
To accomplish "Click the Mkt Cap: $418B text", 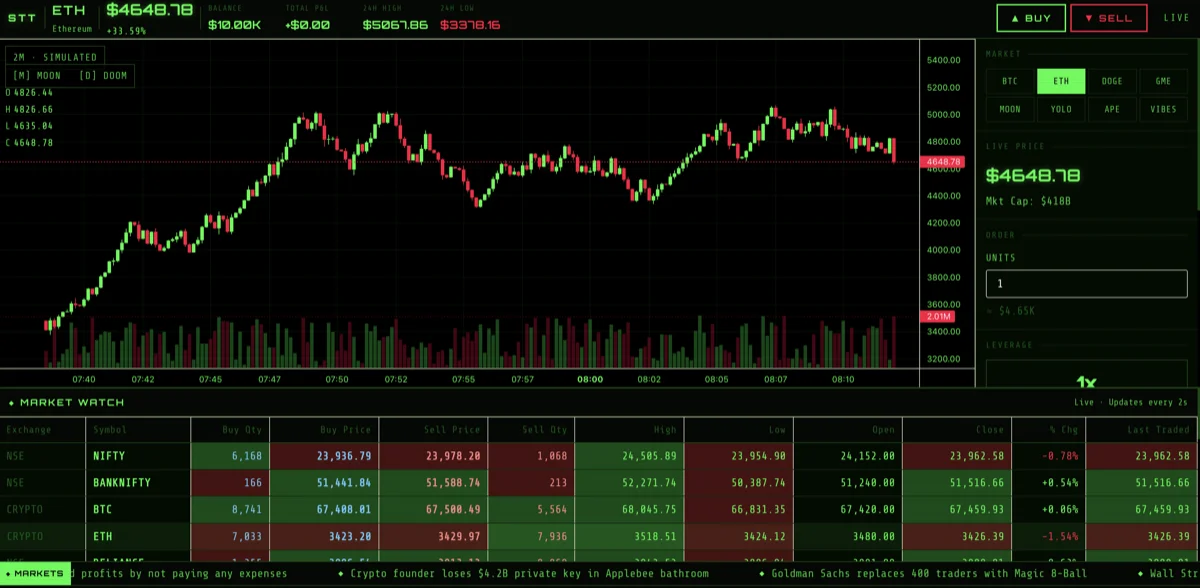I will [1029, 201].
